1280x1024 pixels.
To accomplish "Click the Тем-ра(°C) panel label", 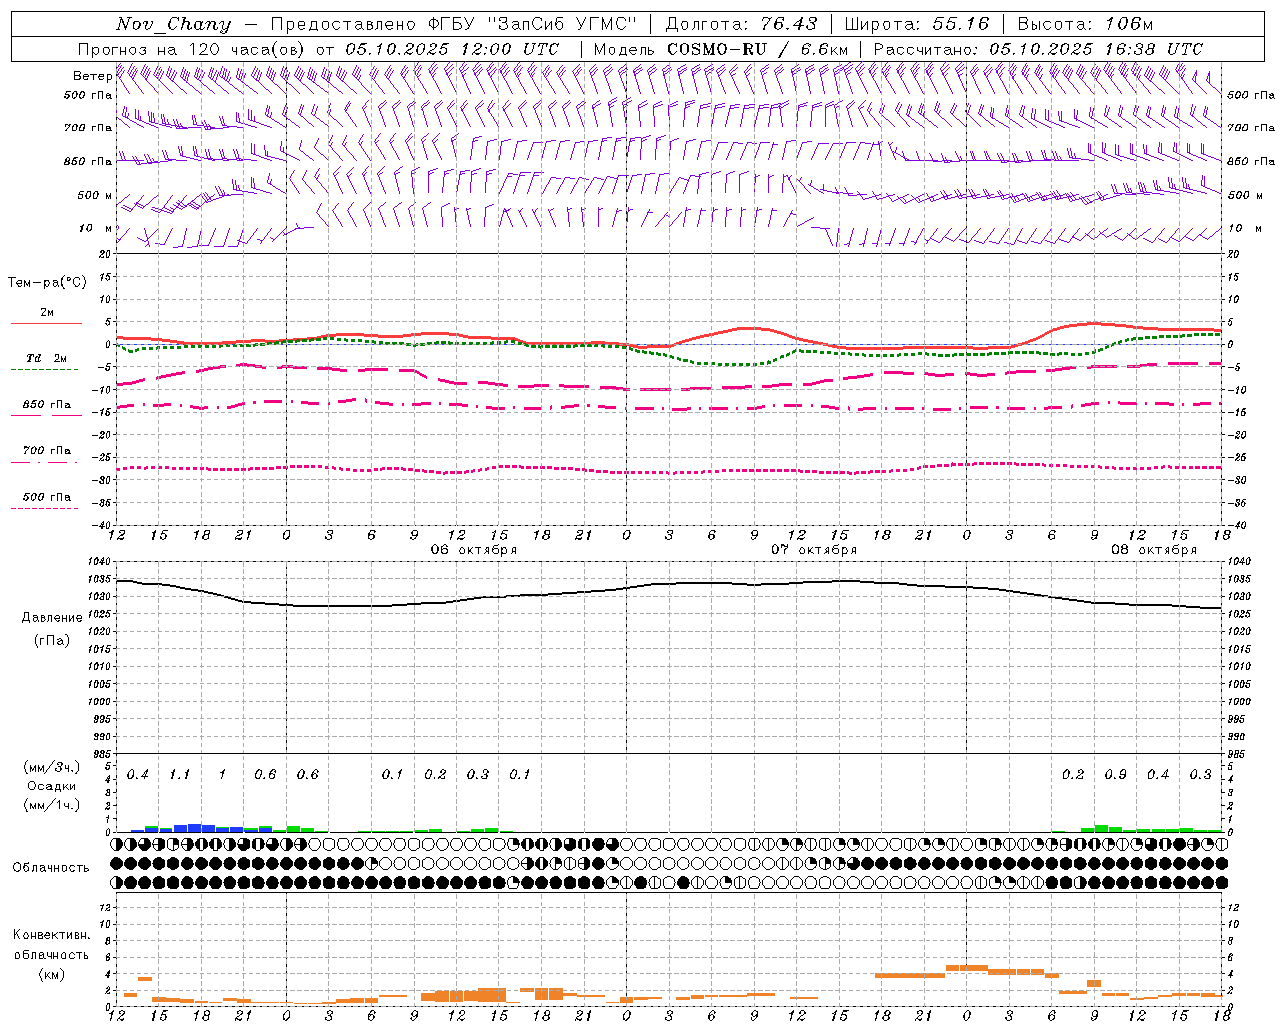I will pos(47,283).
